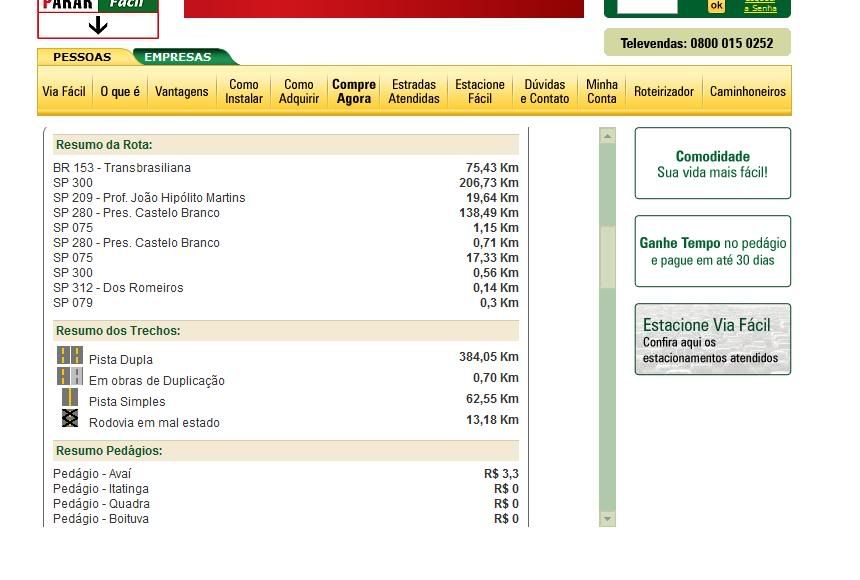
Task: Click the ok login button
Action: (716, 6)
